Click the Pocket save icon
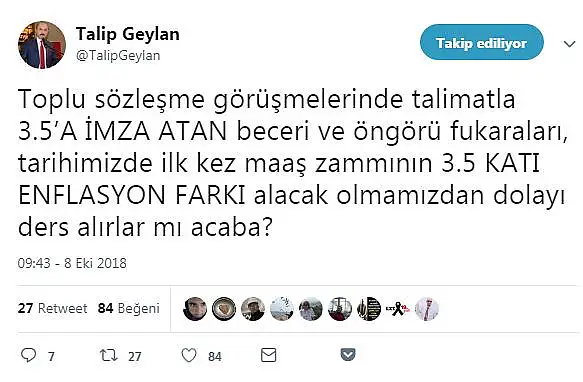This screenshot has width=583, height=382. [348, 354]
